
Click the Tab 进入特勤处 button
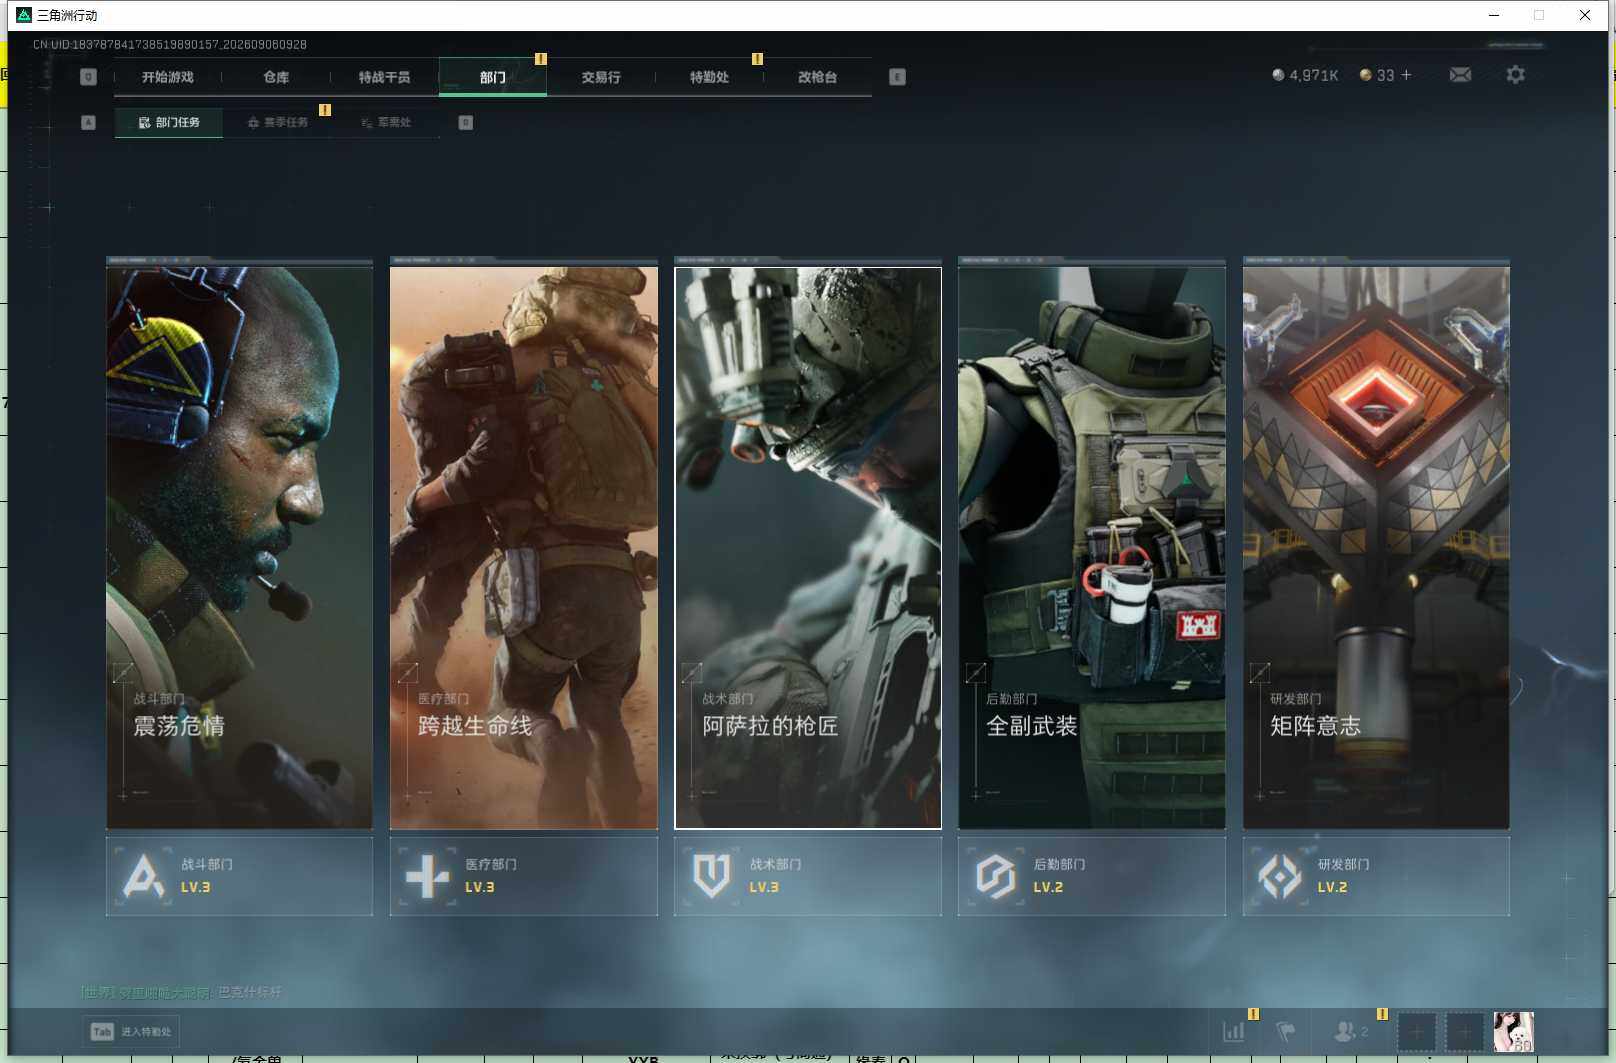(x=131, y=1031)
